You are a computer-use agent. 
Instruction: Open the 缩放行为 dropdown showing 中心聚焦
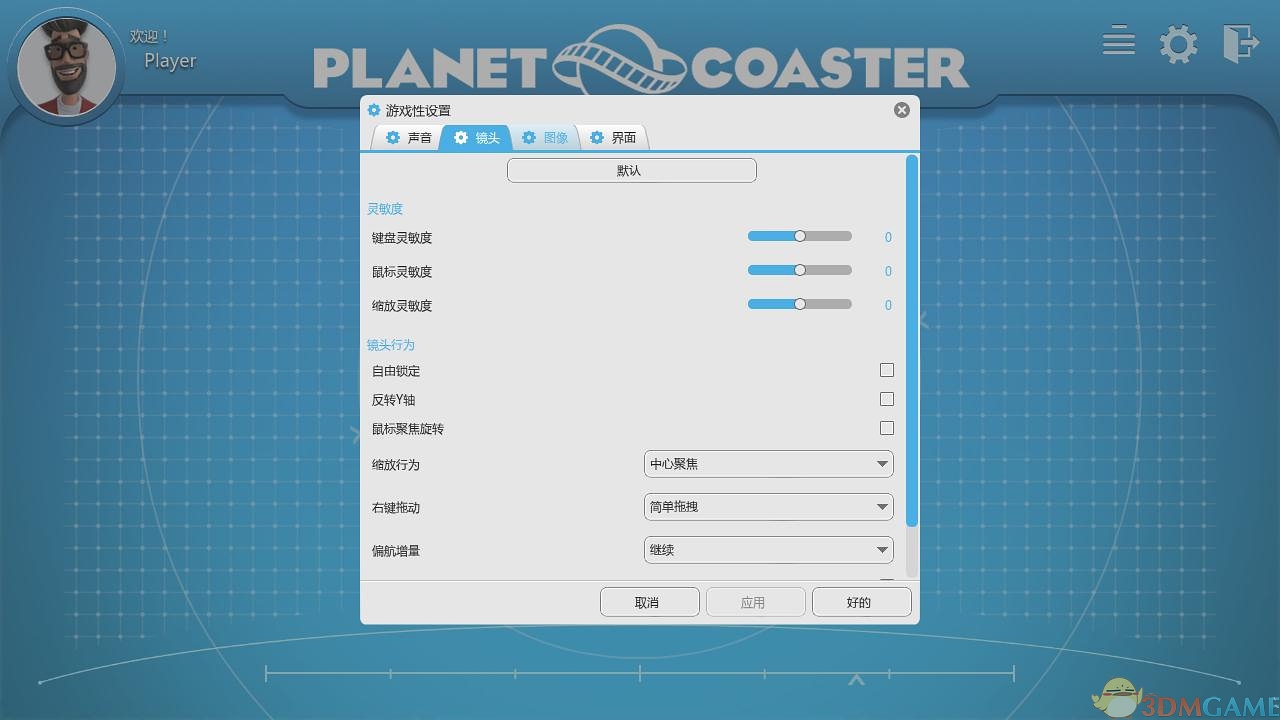point(768,463)
